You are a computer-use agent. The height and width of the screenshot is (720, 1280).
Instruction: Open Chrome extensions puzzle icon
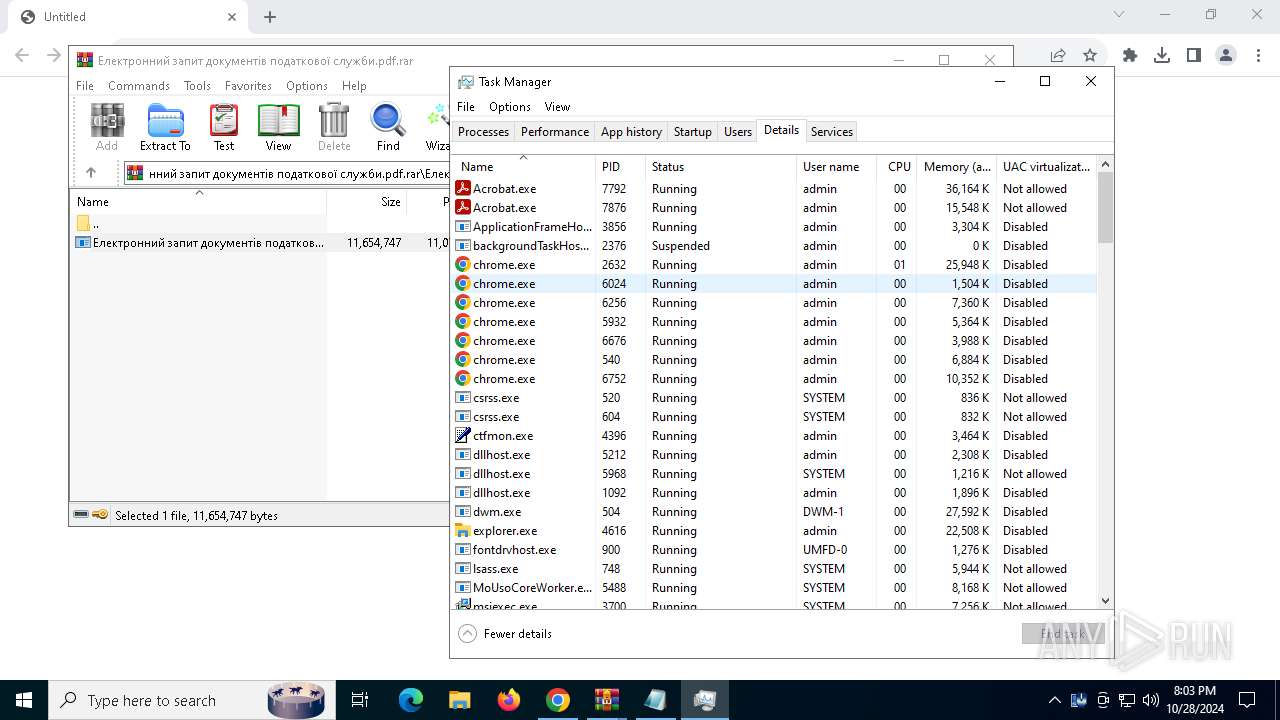pyautogui.click(x=1130, y=56)
